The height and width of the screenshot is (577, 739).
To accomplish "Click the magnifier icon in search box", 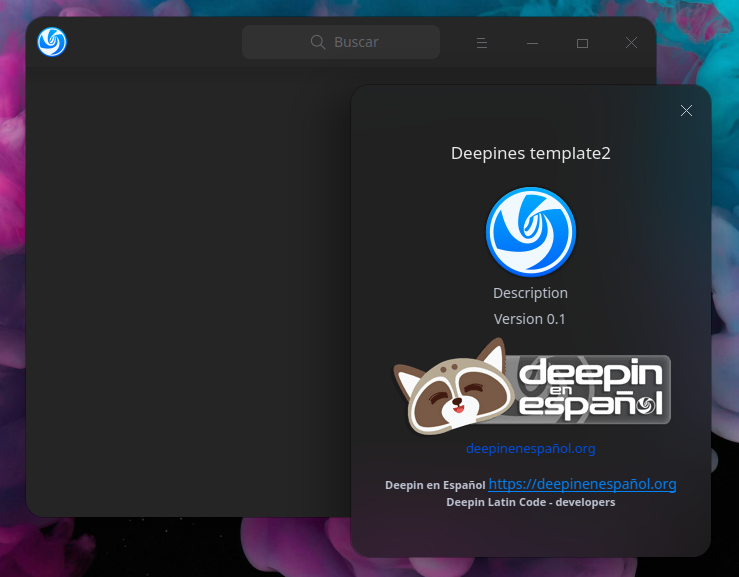I will pyautogui.click(x=318, y=42).
